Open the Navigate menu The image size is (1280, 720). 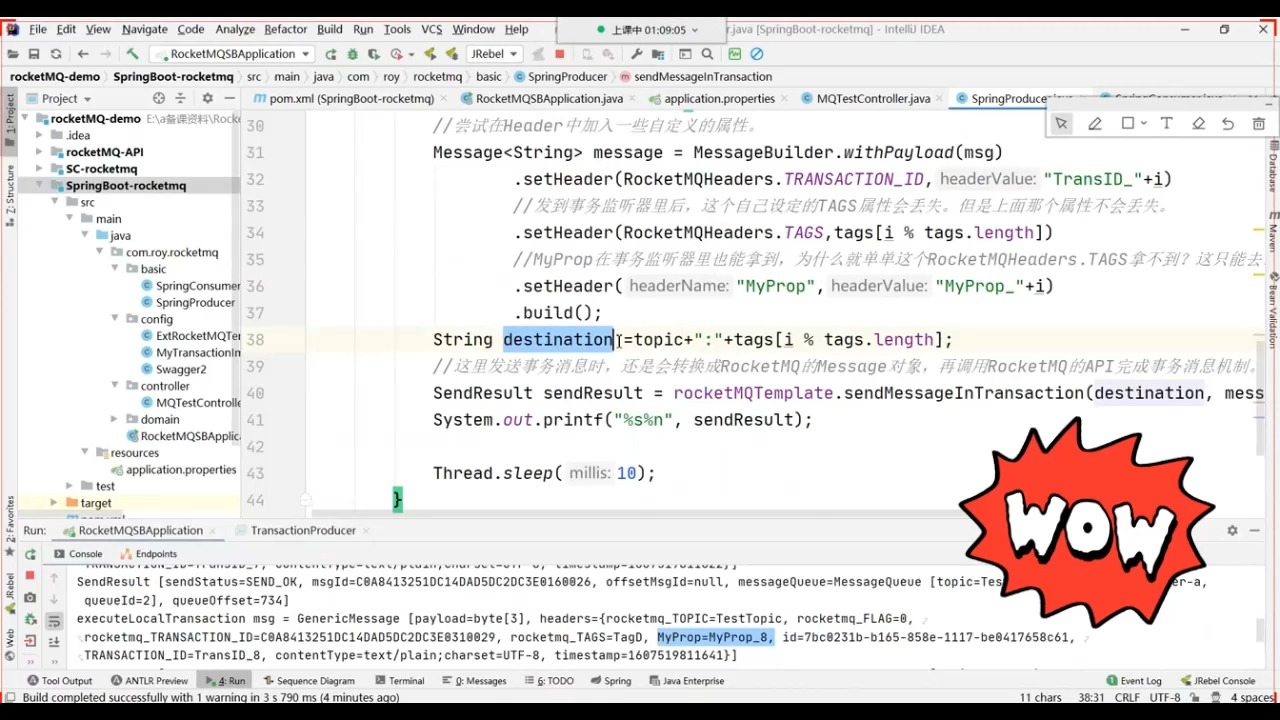click(x=145, y=29)
